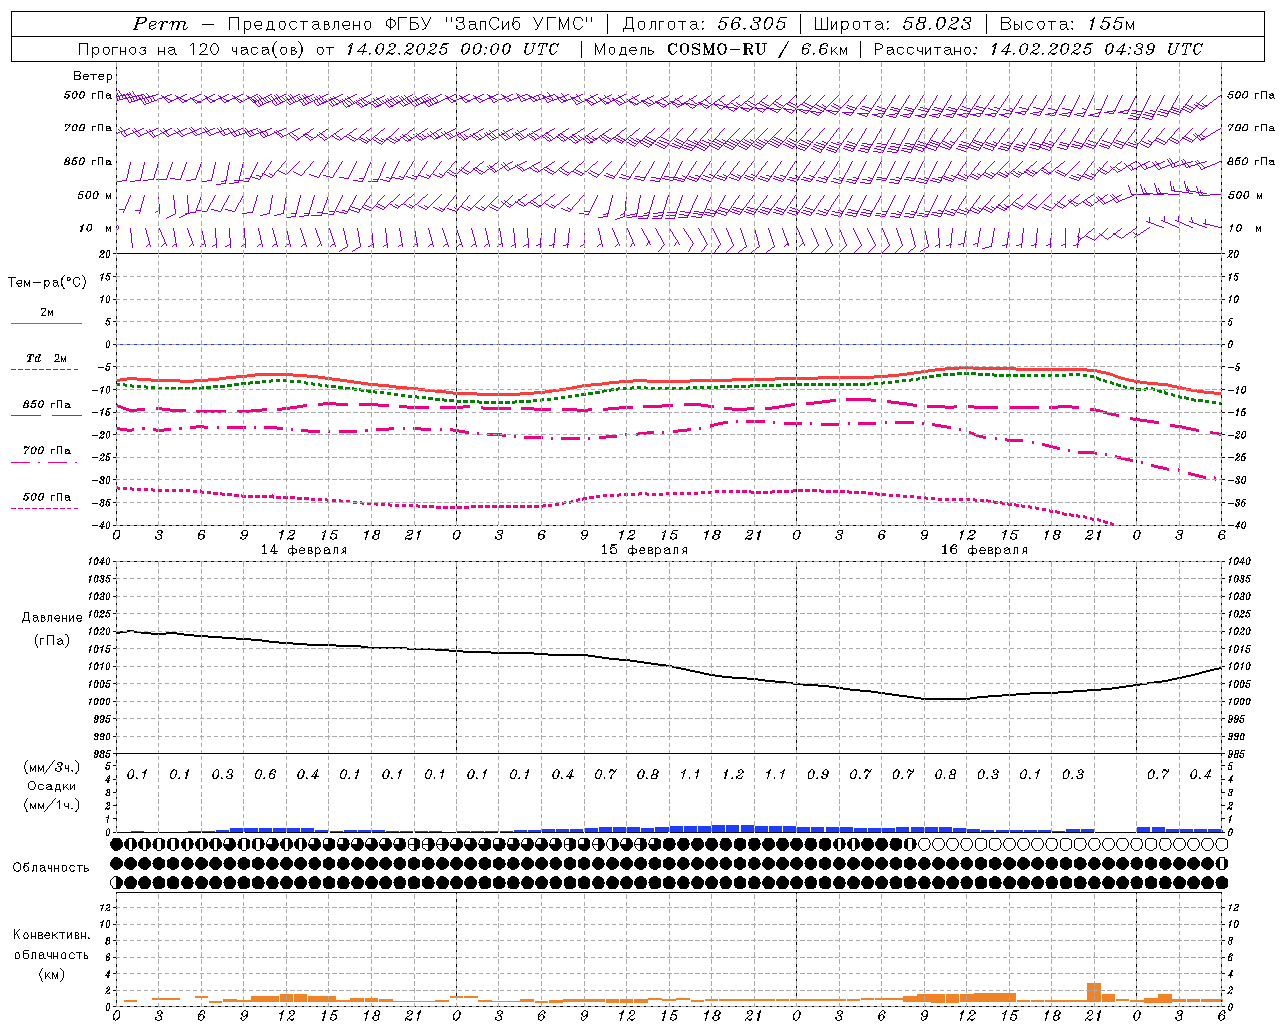Click the "Тем-ра(°C)" panel label

click(47, 282)
